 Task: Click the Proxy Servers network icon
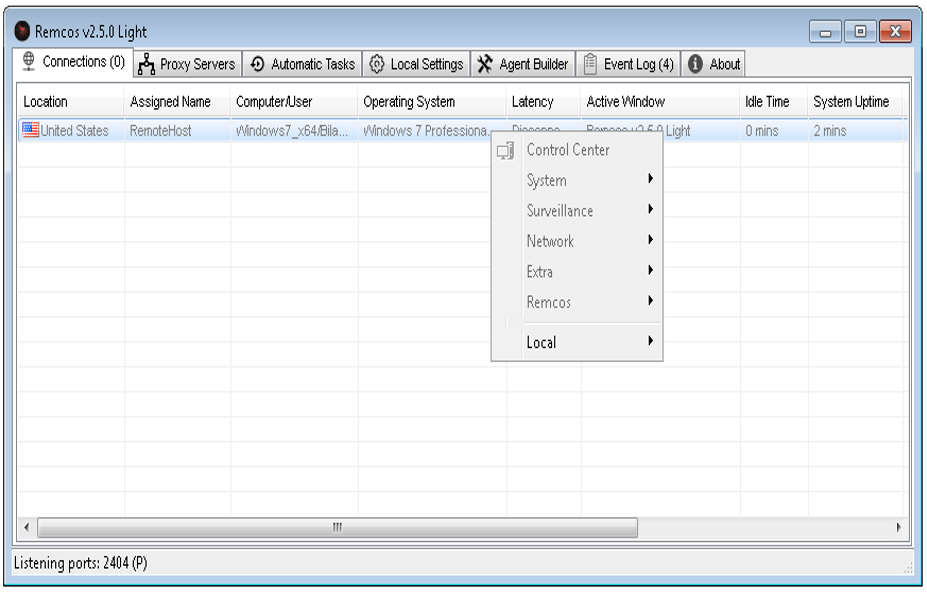tap(147, 64)
